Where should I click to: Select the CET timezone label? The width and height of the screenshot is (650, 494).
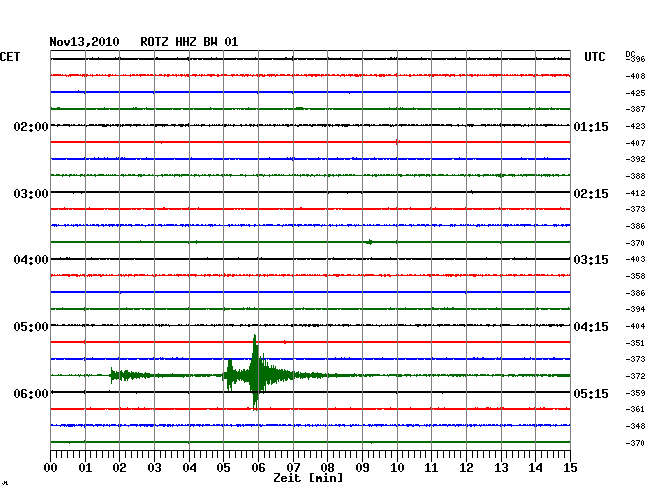pyautogui.click(x=10, y=57)
